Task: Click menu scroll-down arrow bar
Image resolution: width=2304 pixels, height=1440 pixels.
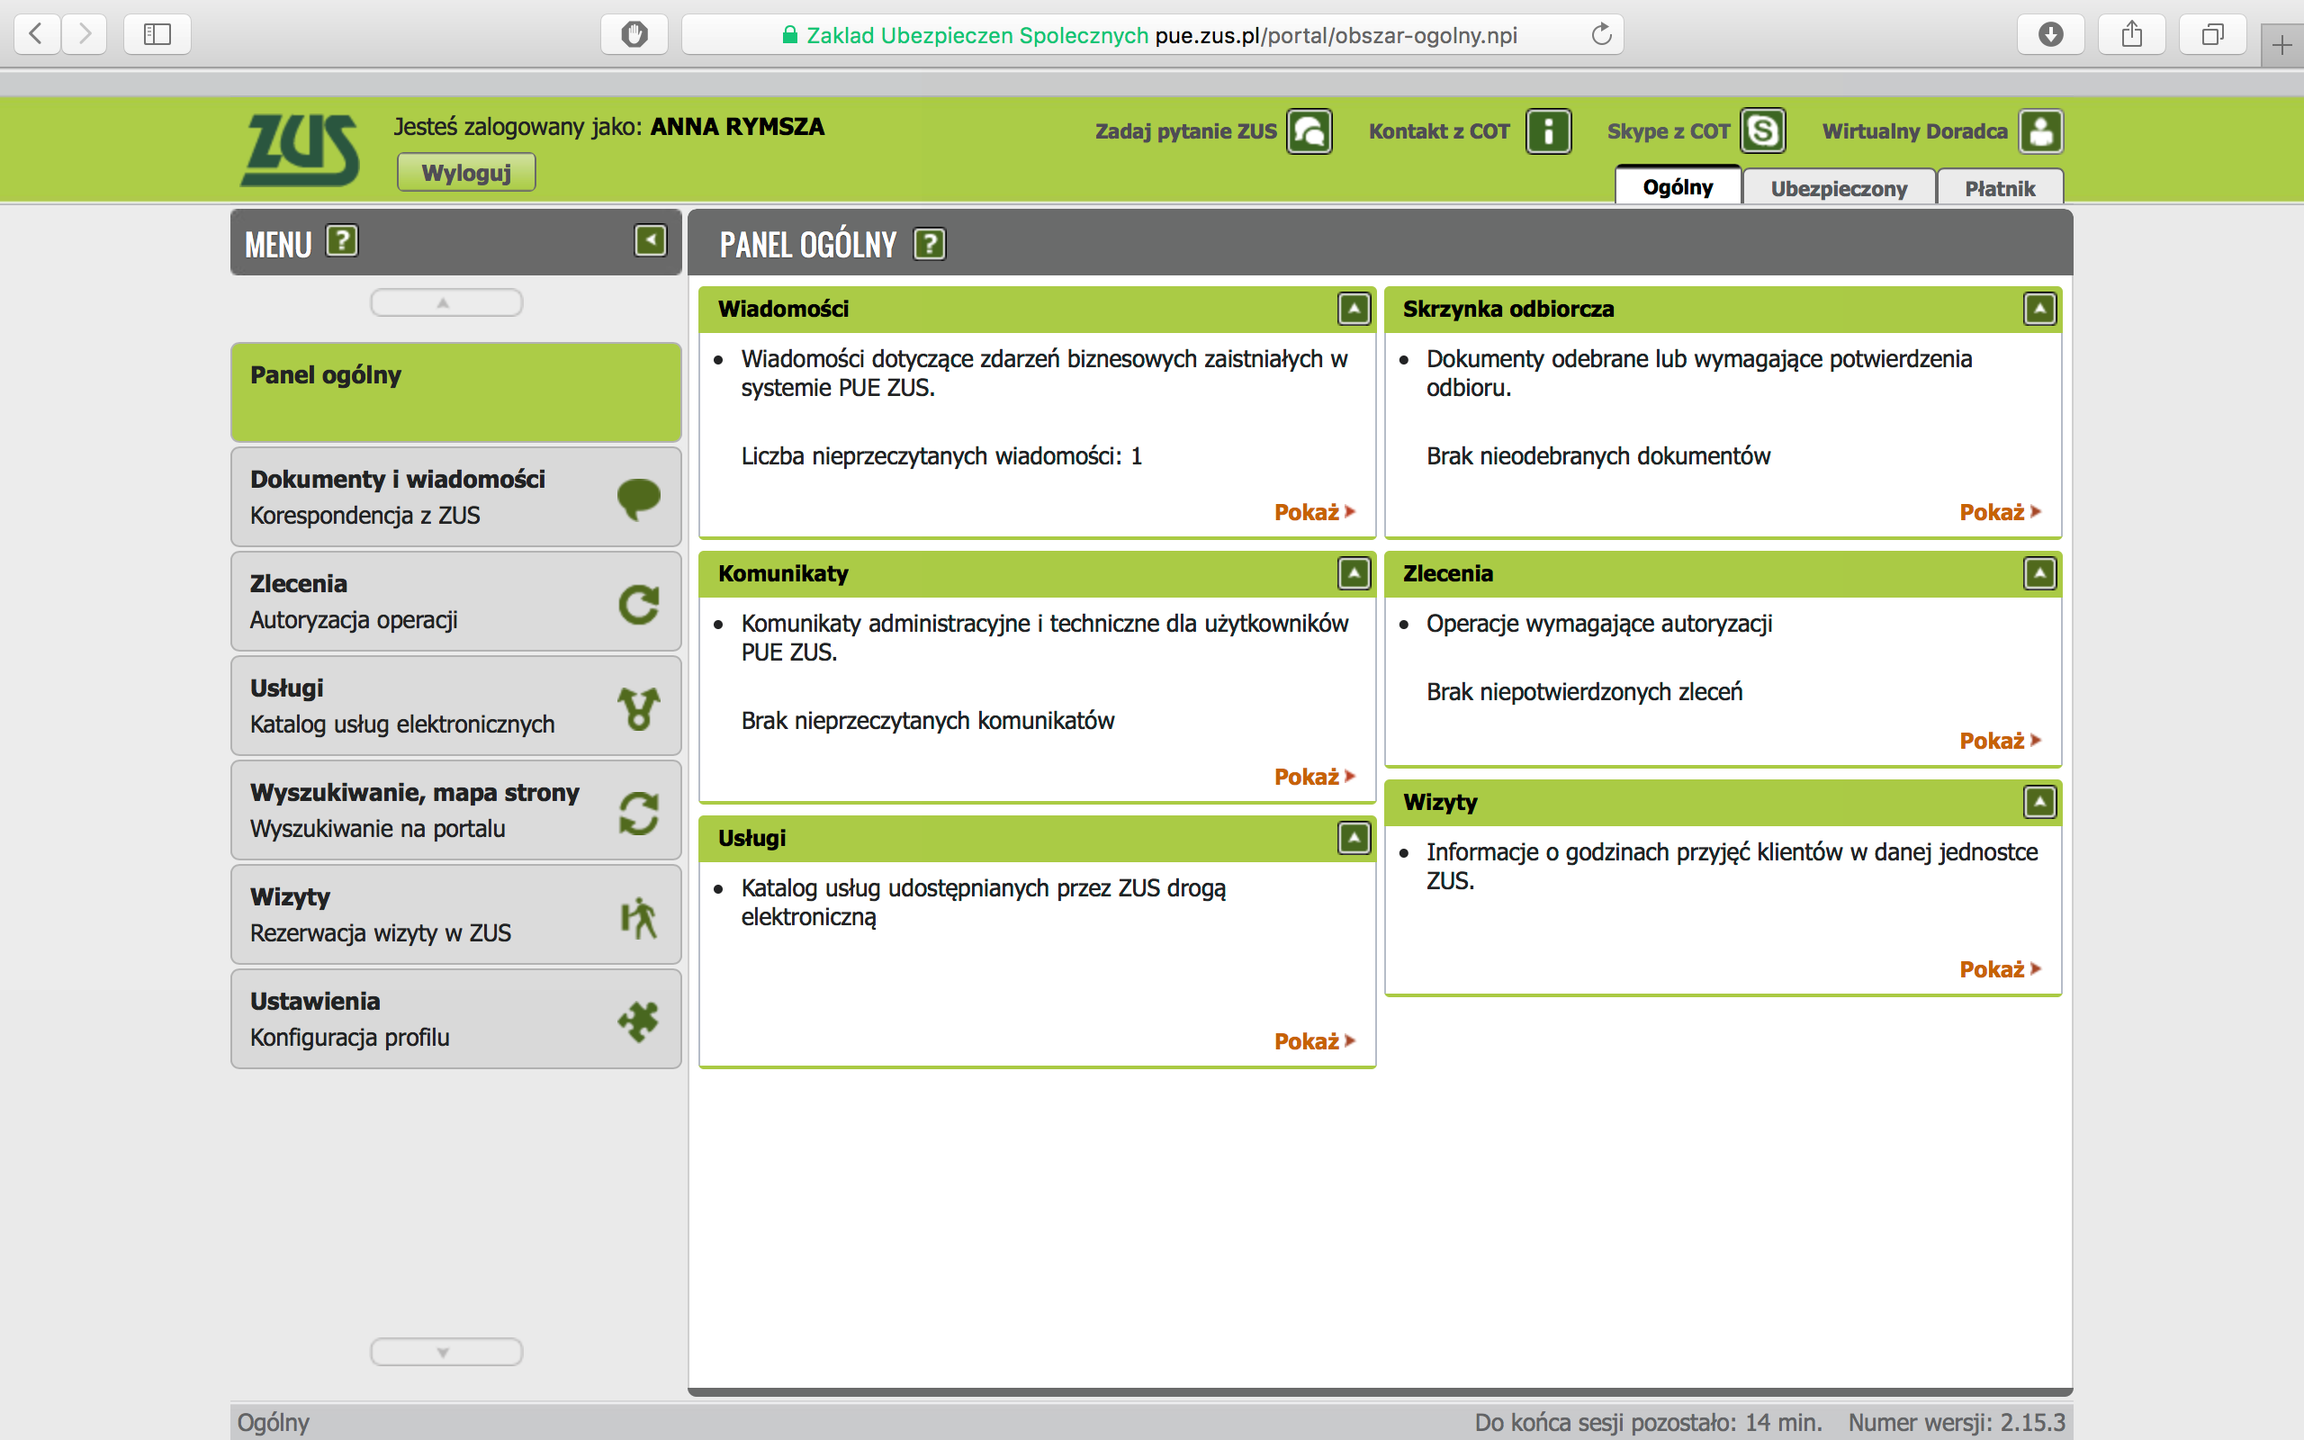Action: coord(446,1352)
